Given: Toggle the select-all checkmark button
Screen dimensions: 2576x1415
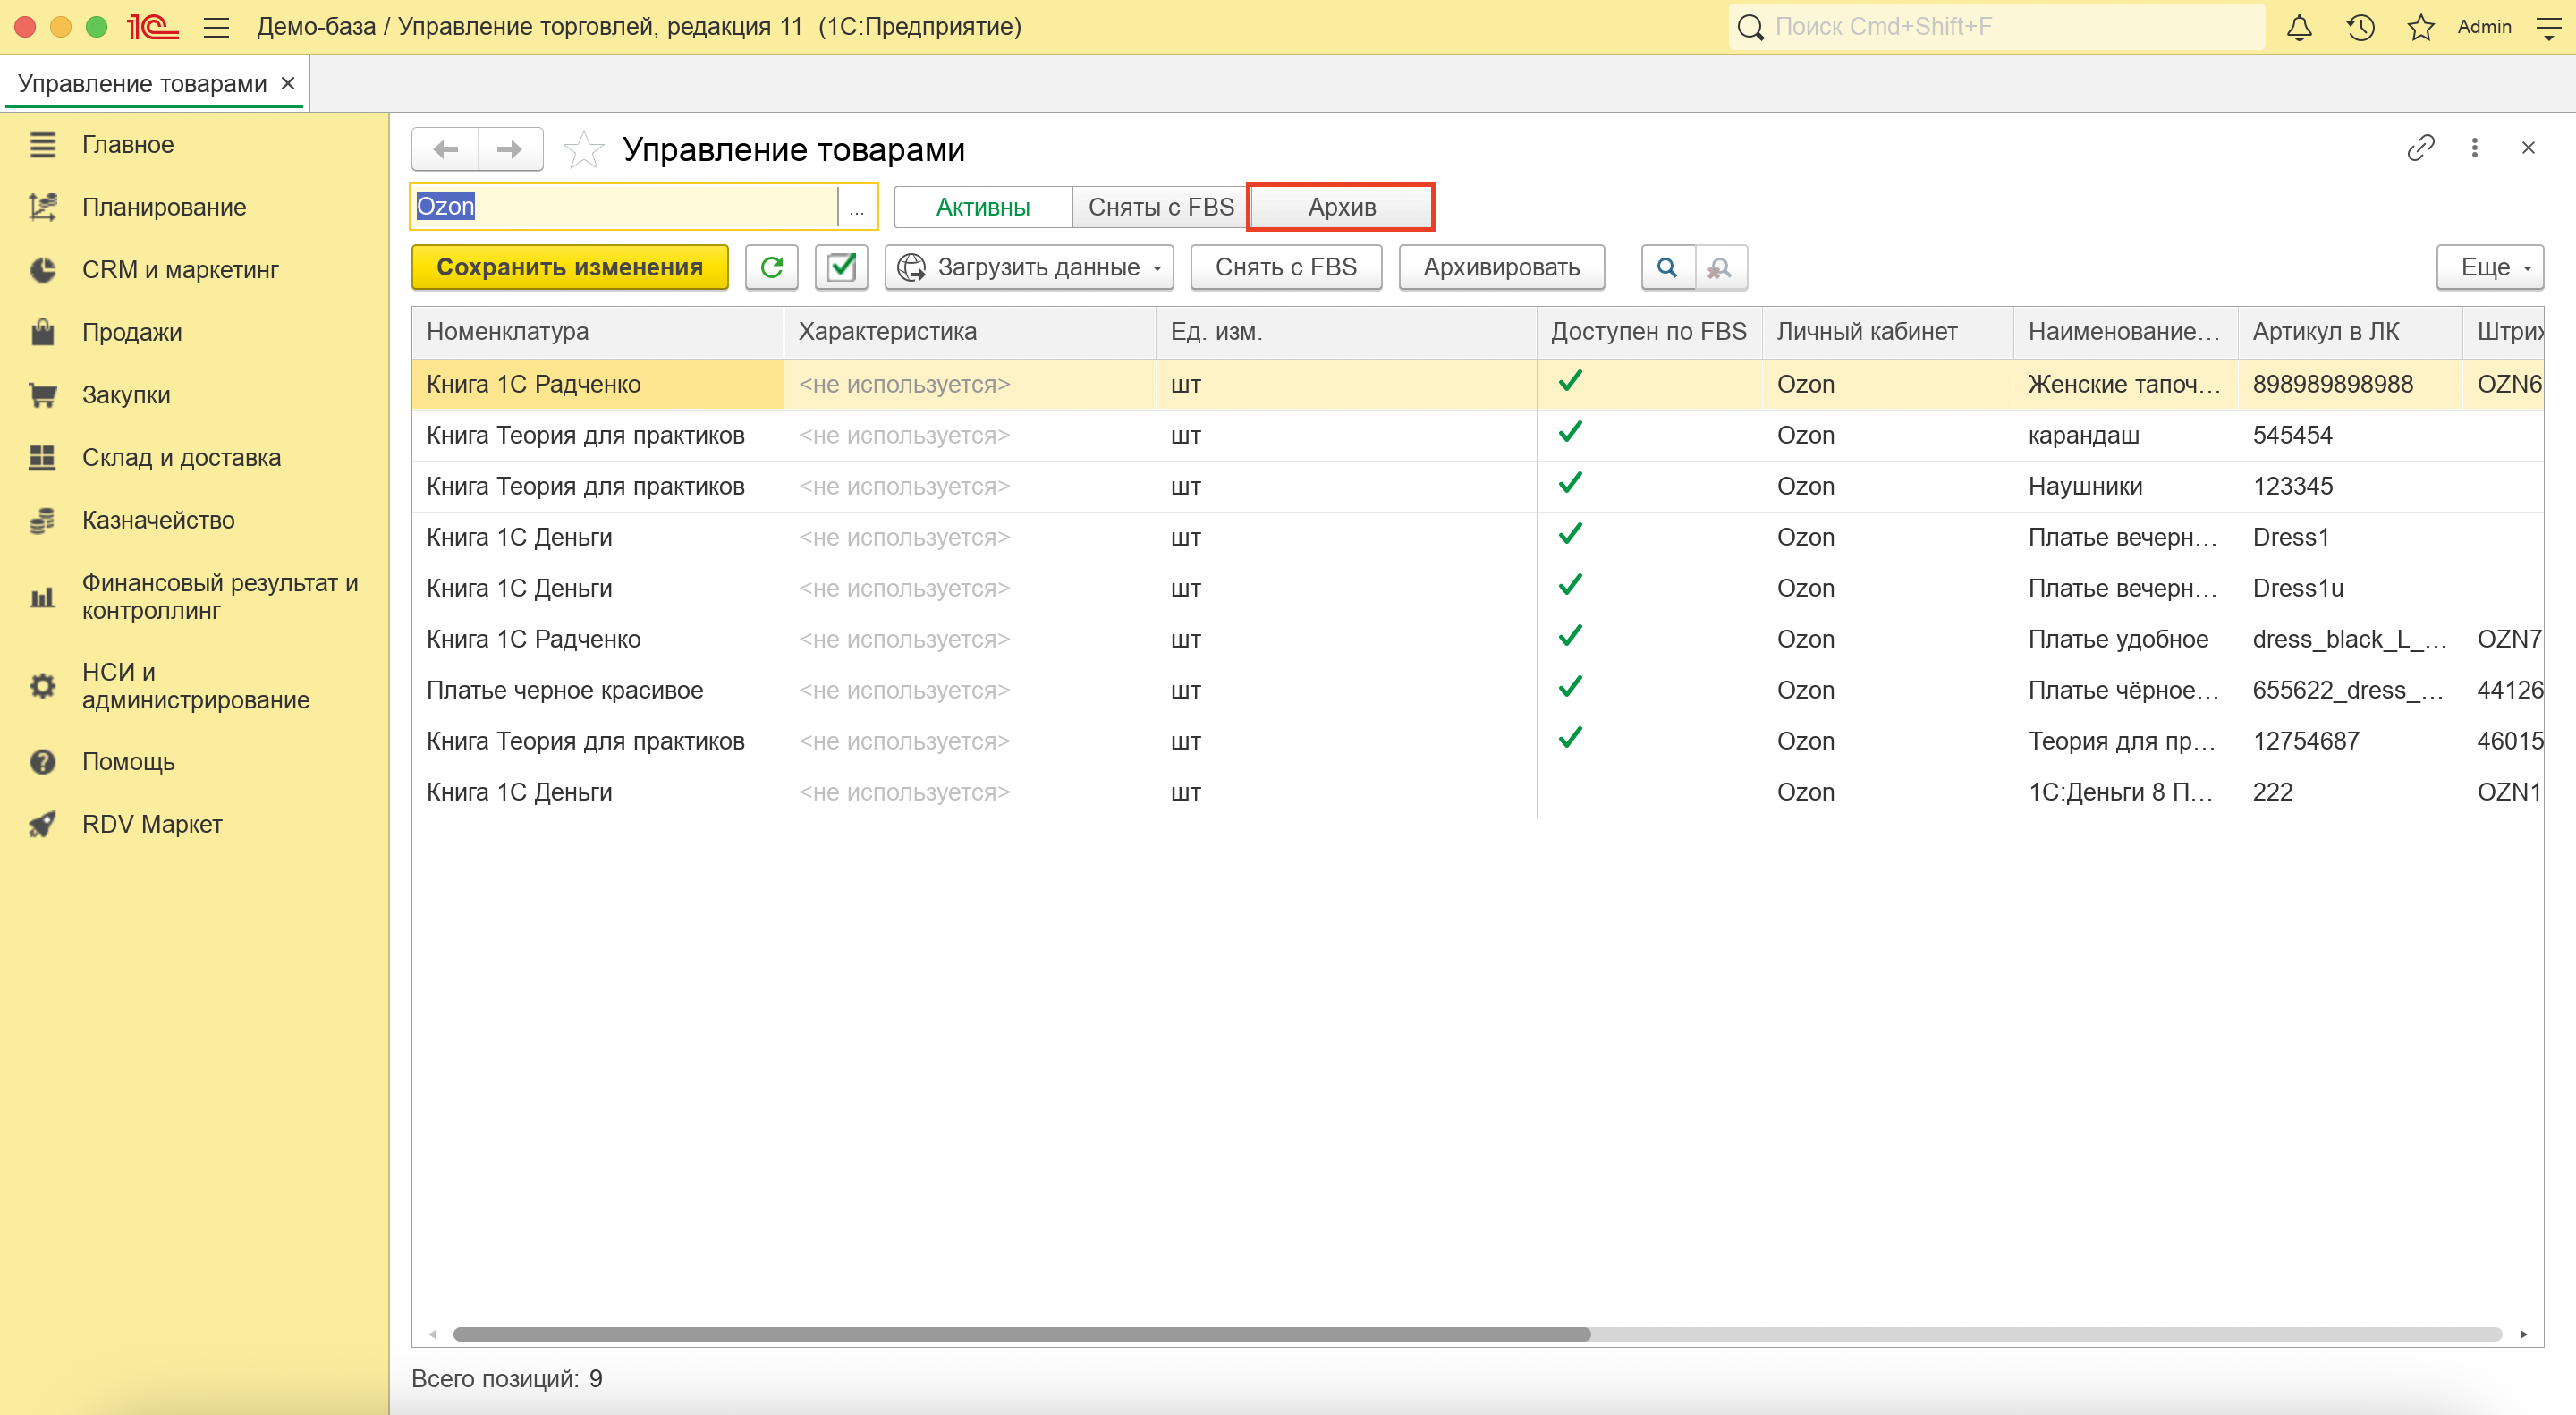Looking at the screenshot, I should (x=841, y=267).
